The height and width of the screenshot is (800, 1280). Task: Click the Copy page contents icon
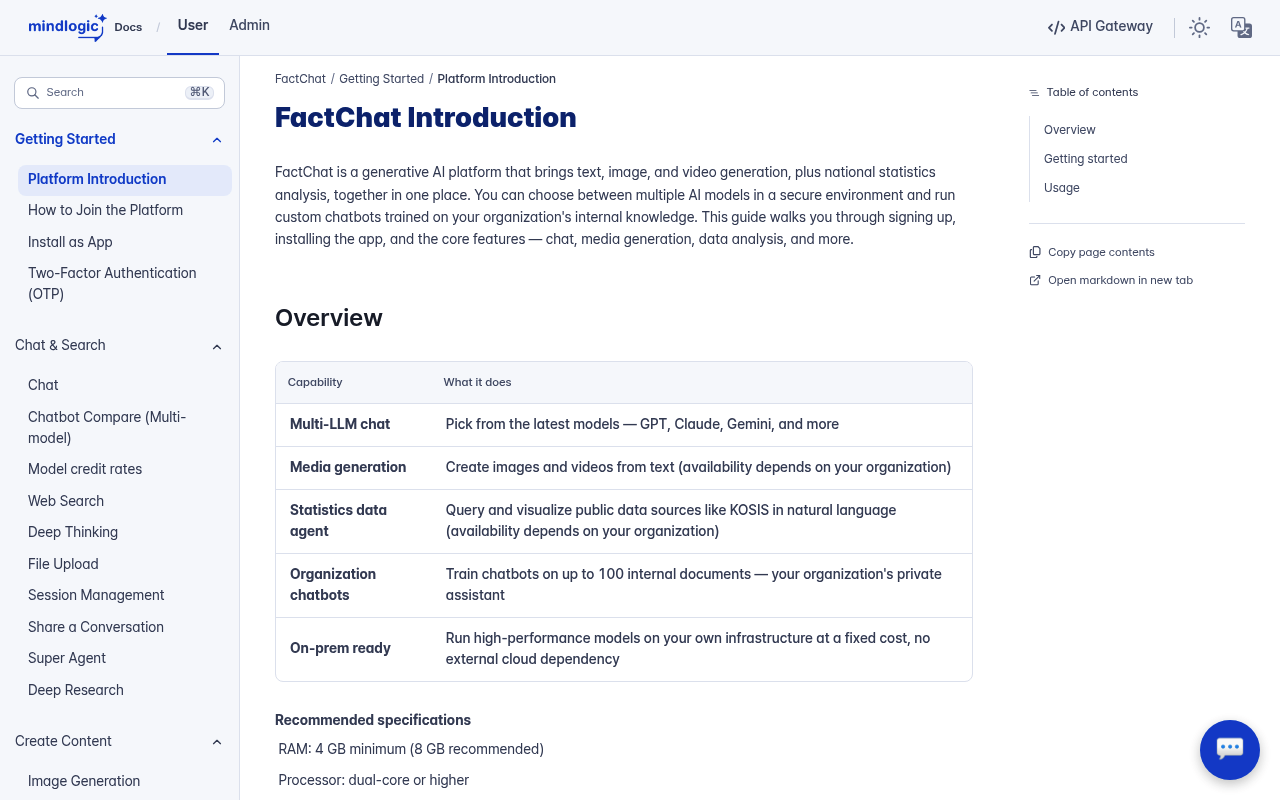coord(1035,252)
